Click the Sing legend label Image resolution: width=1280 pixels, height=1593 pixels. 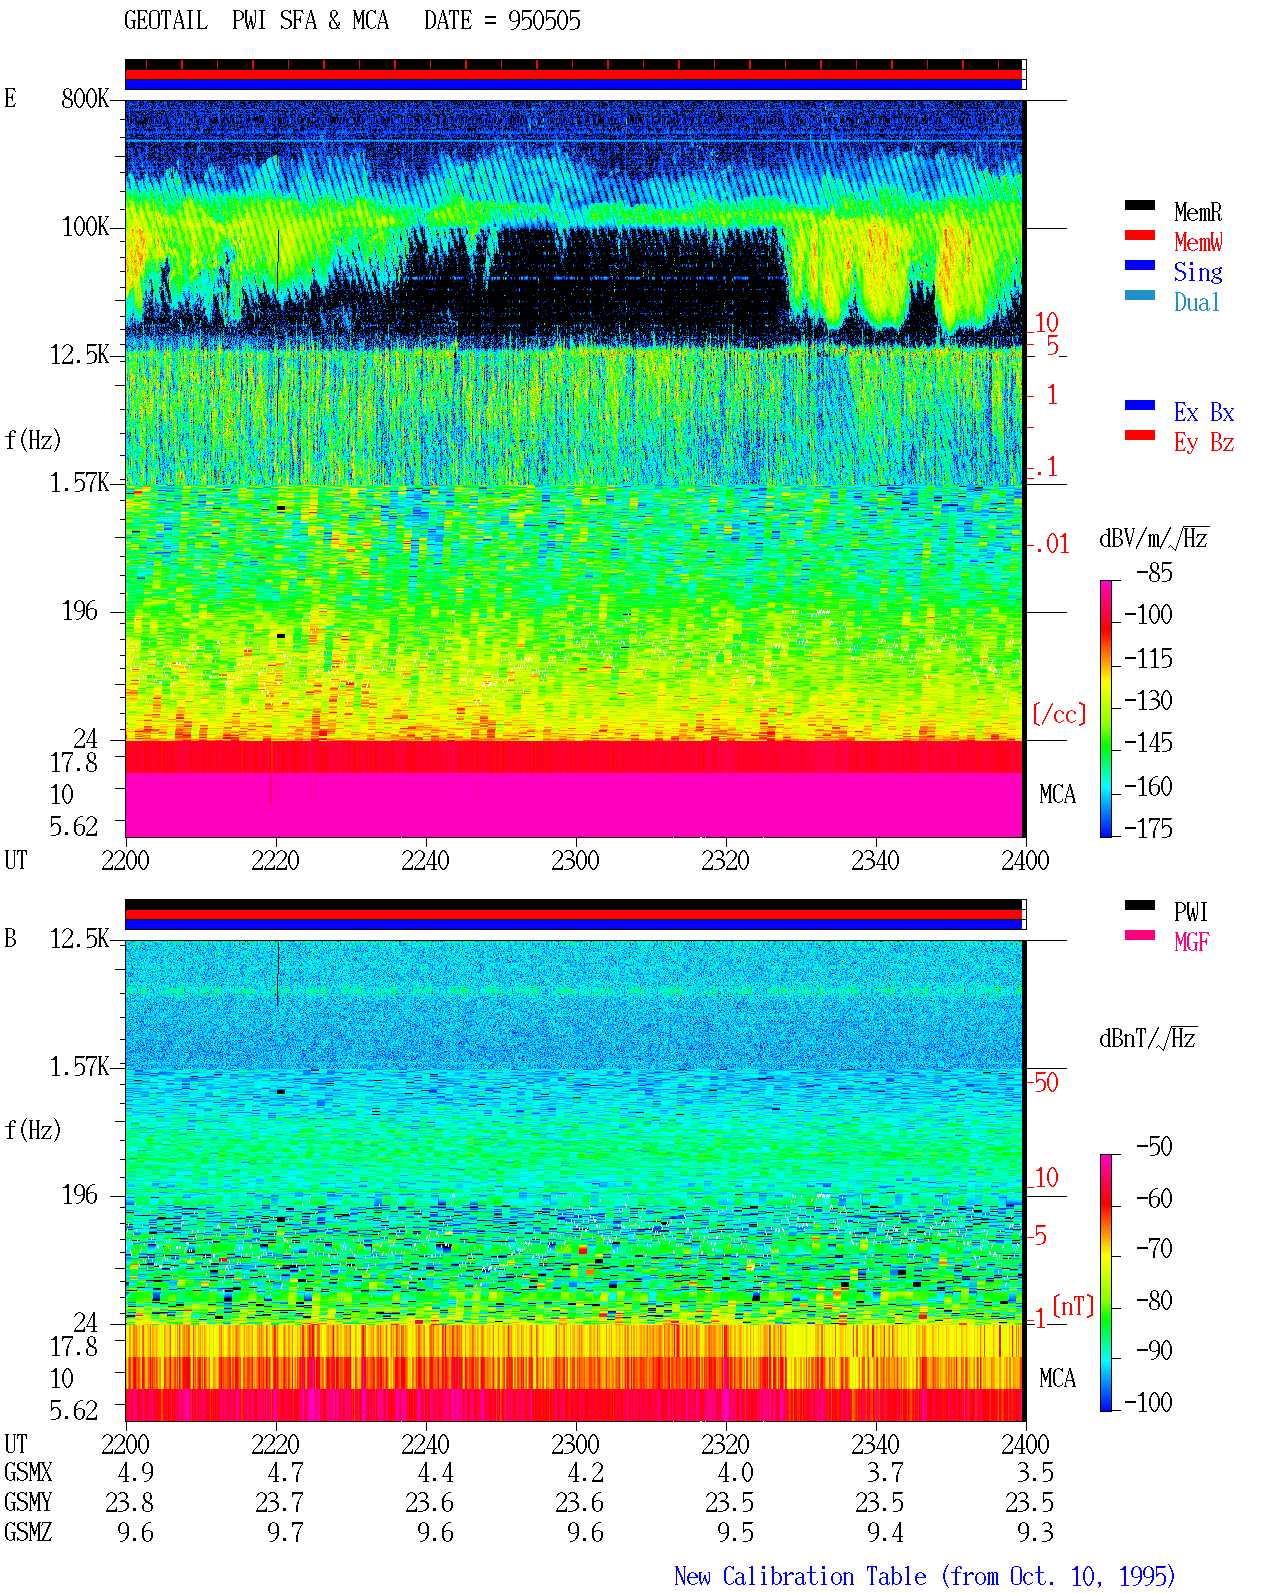1198,272
